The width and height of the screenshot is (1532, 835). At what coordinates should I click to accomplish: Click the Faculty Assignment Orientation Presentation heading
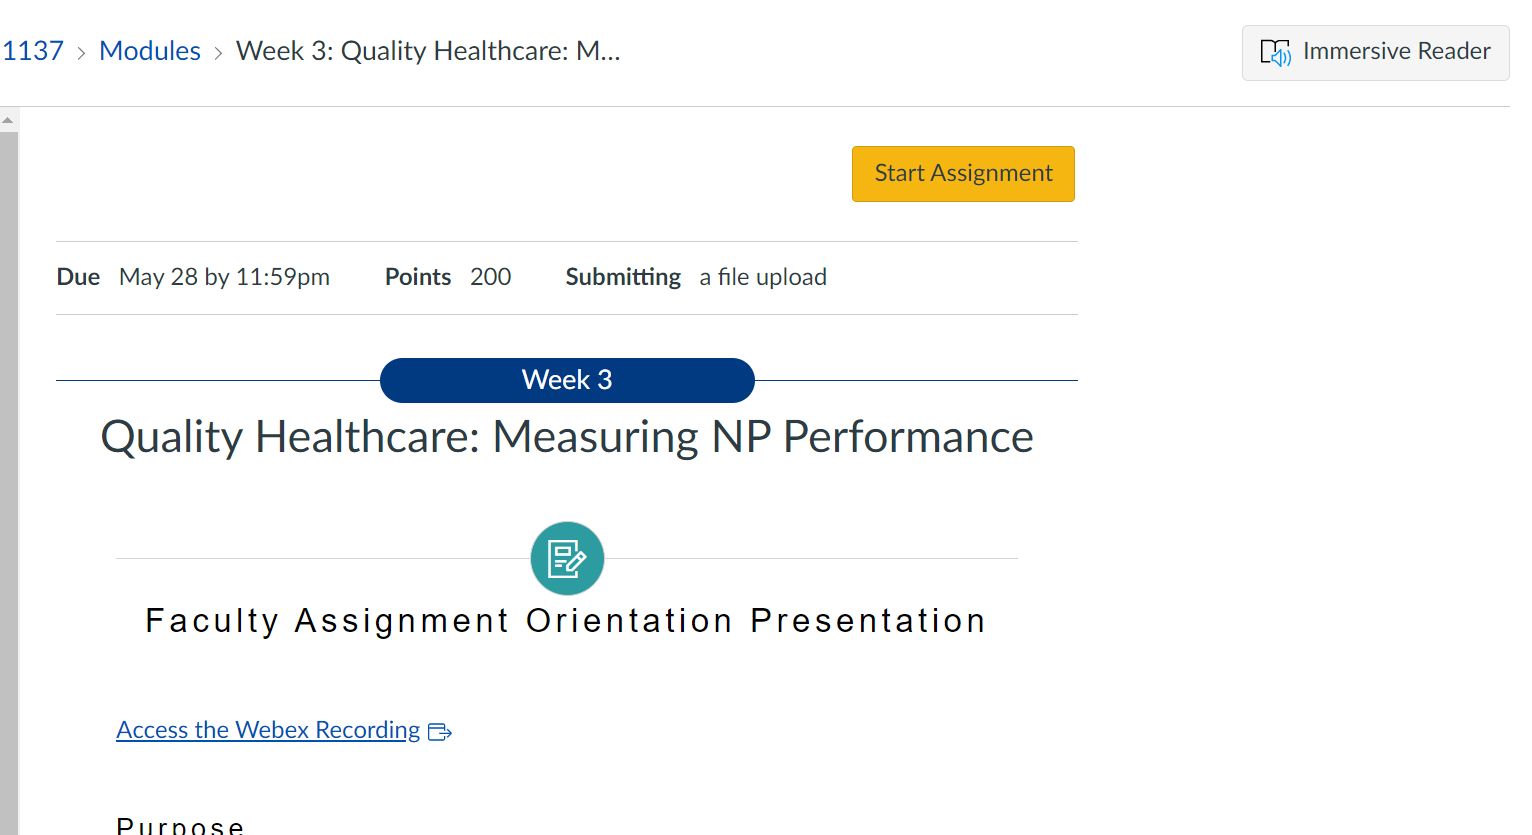(565, 620)
